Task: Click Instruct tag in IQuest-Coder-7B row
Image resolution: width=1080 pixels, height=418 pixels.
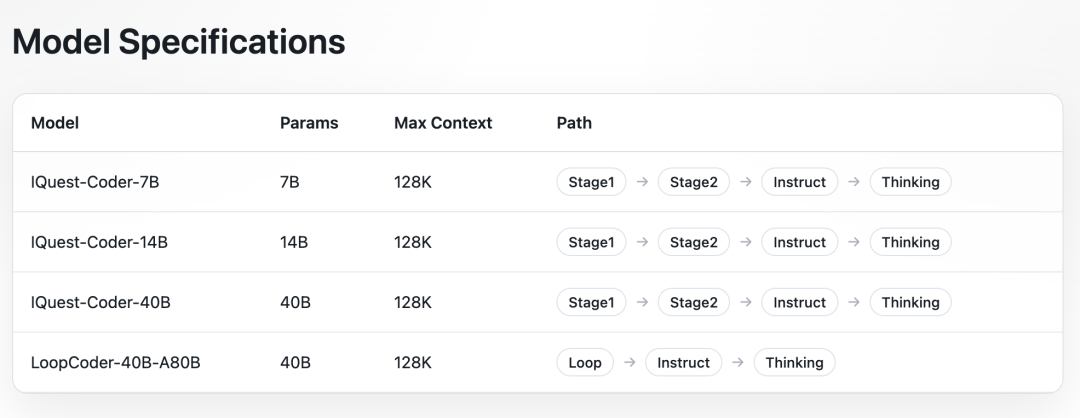Action: coord(799,182)
